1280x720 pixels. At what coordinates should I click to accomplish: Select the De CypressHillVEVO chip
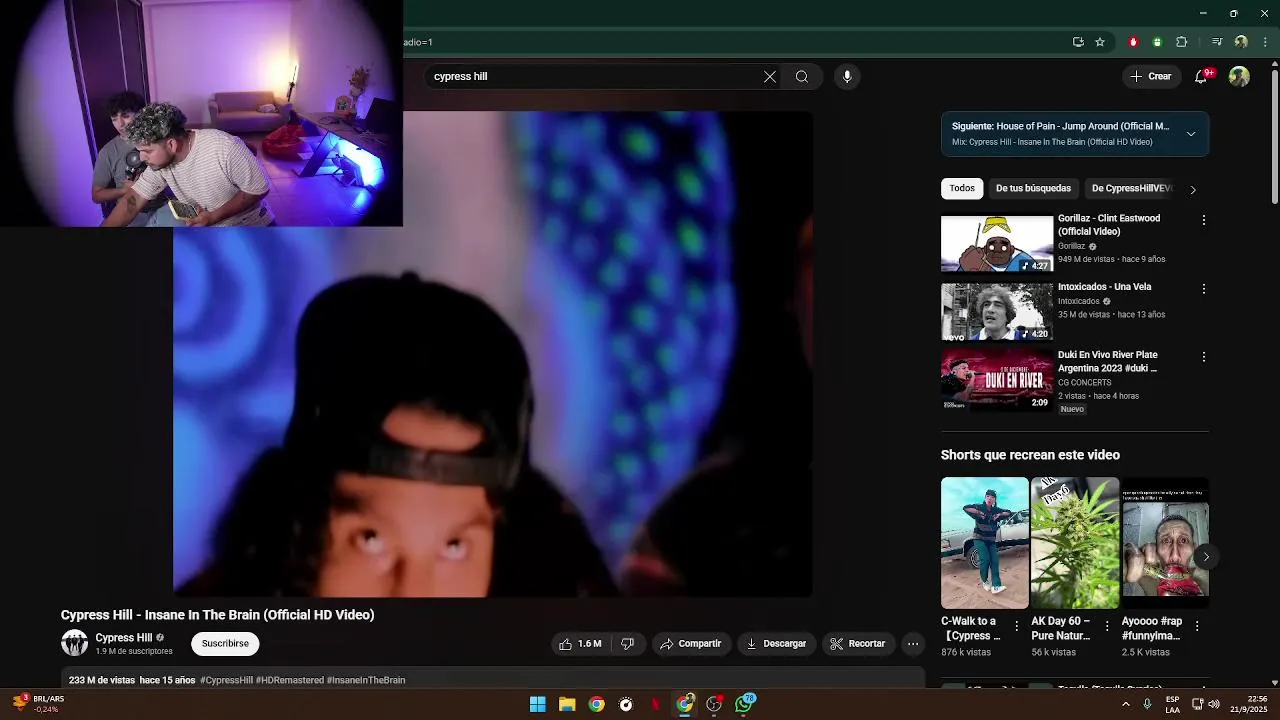click(1131, 188)
